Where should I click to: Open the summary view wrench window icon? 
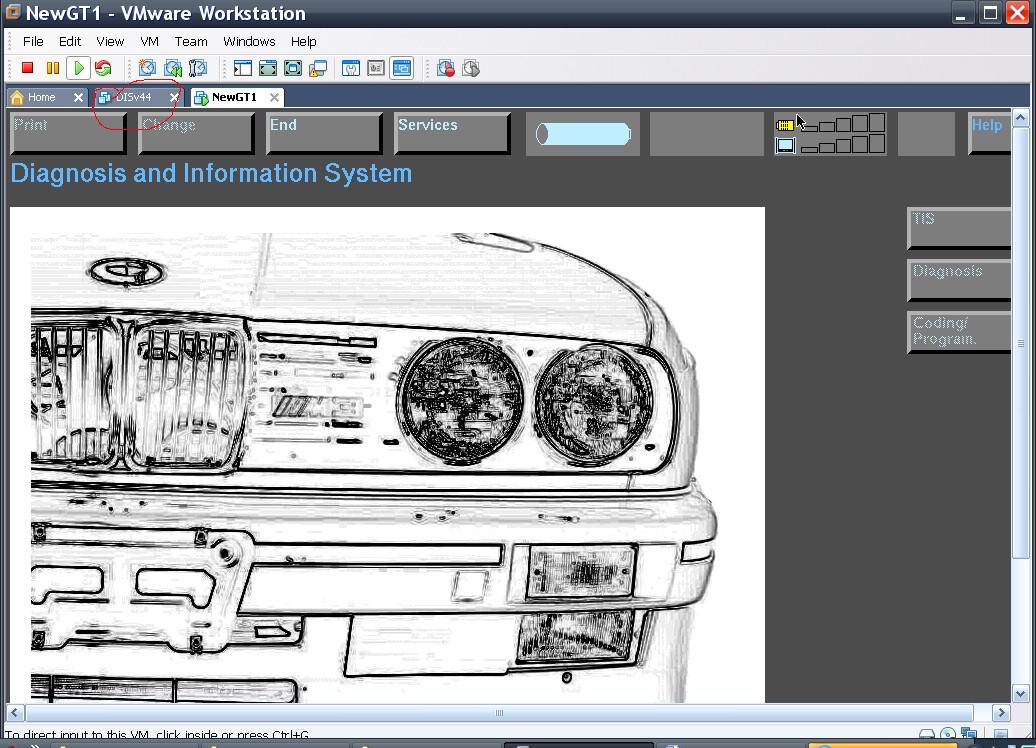click(351, 67)
